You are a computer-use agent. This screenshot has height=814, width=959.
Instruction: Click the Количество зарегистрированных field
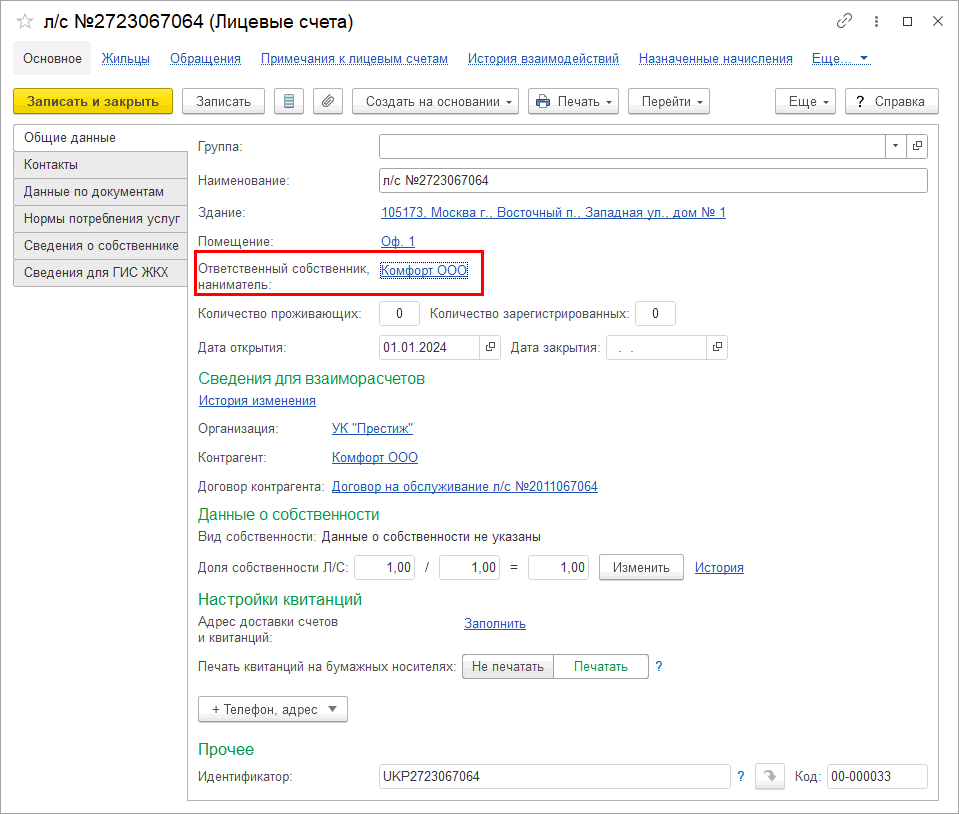click(655, 314)
